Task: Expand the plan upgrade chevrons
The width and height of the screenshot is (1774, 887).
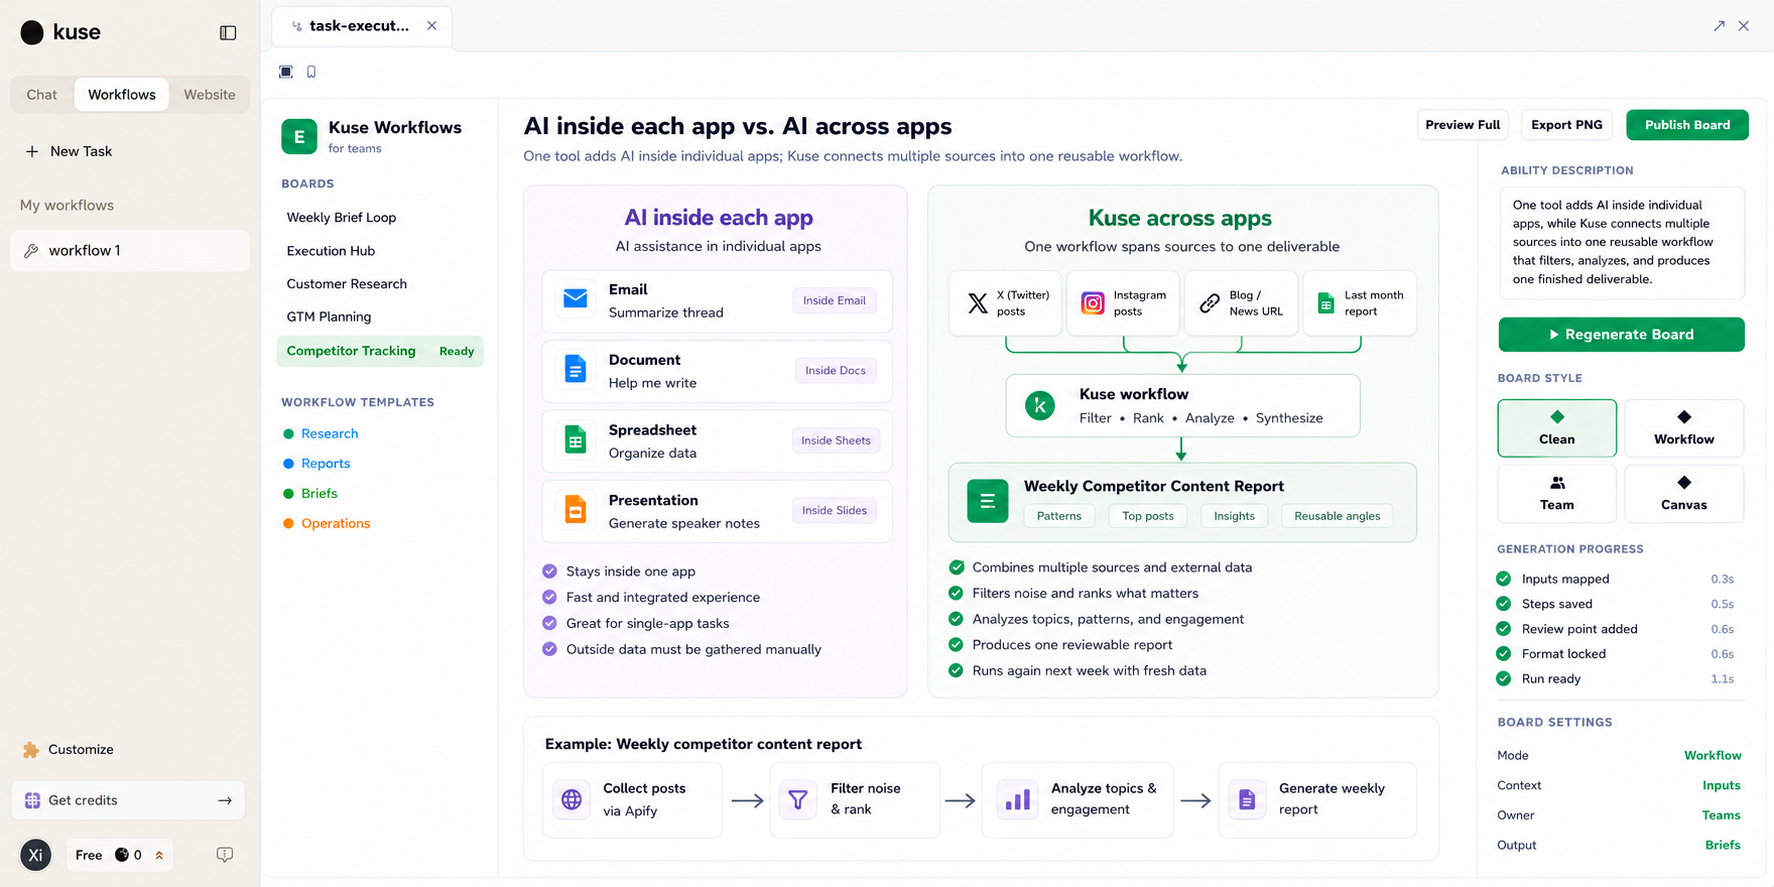Action: click(159, 855)
